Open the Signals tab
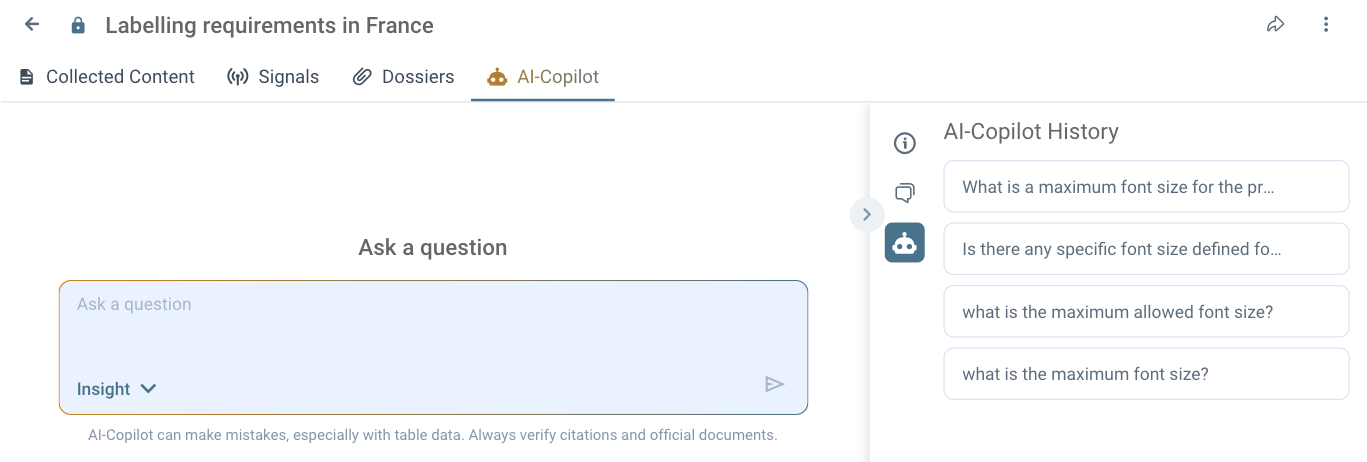Viewport: 1367px width, 462px height. pos(273,77)
